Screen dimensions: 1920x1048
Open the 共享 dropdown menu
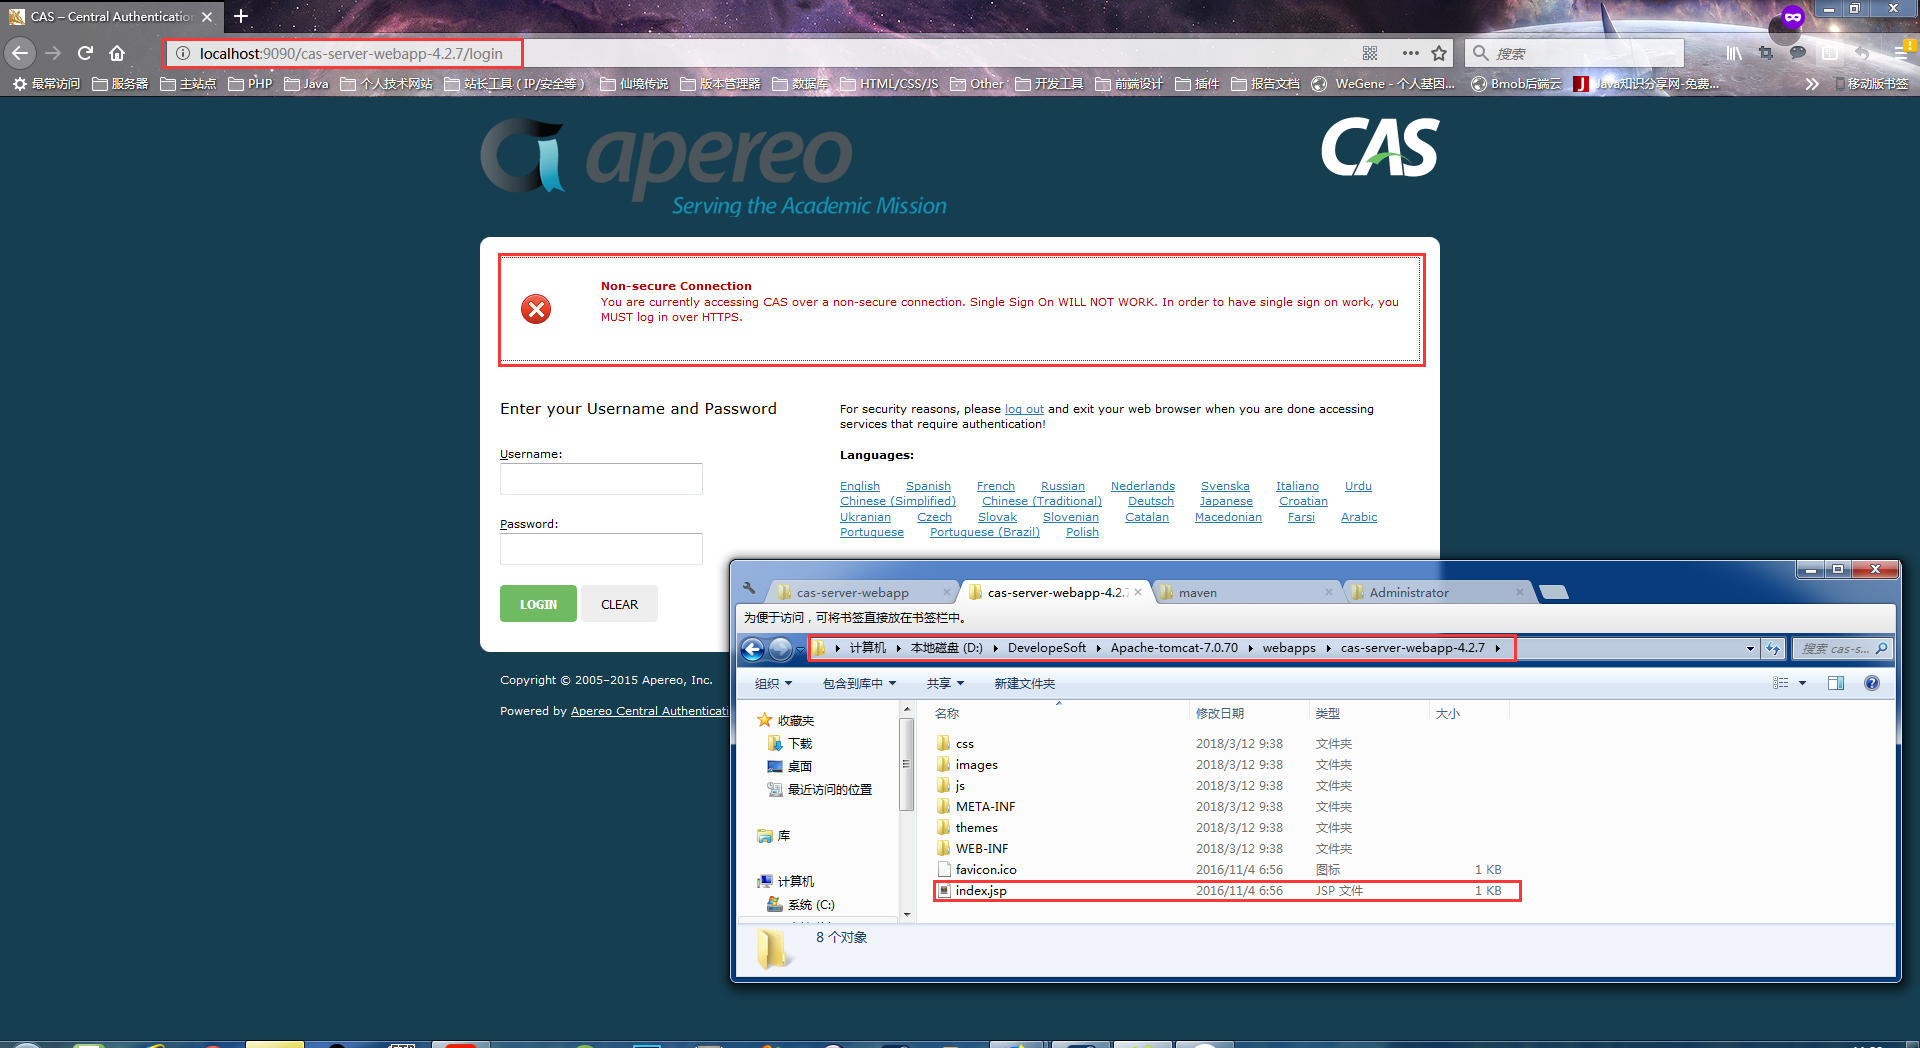point(945,683)
